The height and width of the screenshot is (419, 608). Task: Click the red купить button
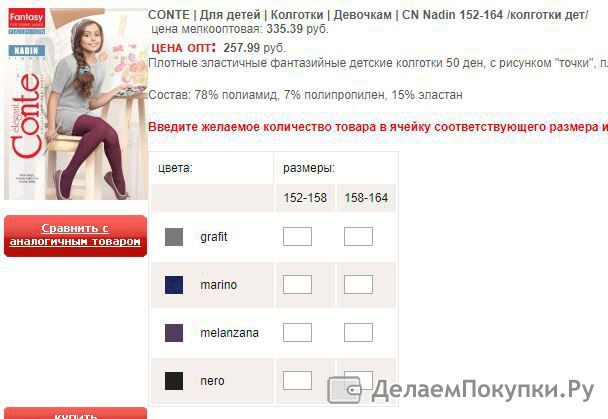[x=76, y=414]
